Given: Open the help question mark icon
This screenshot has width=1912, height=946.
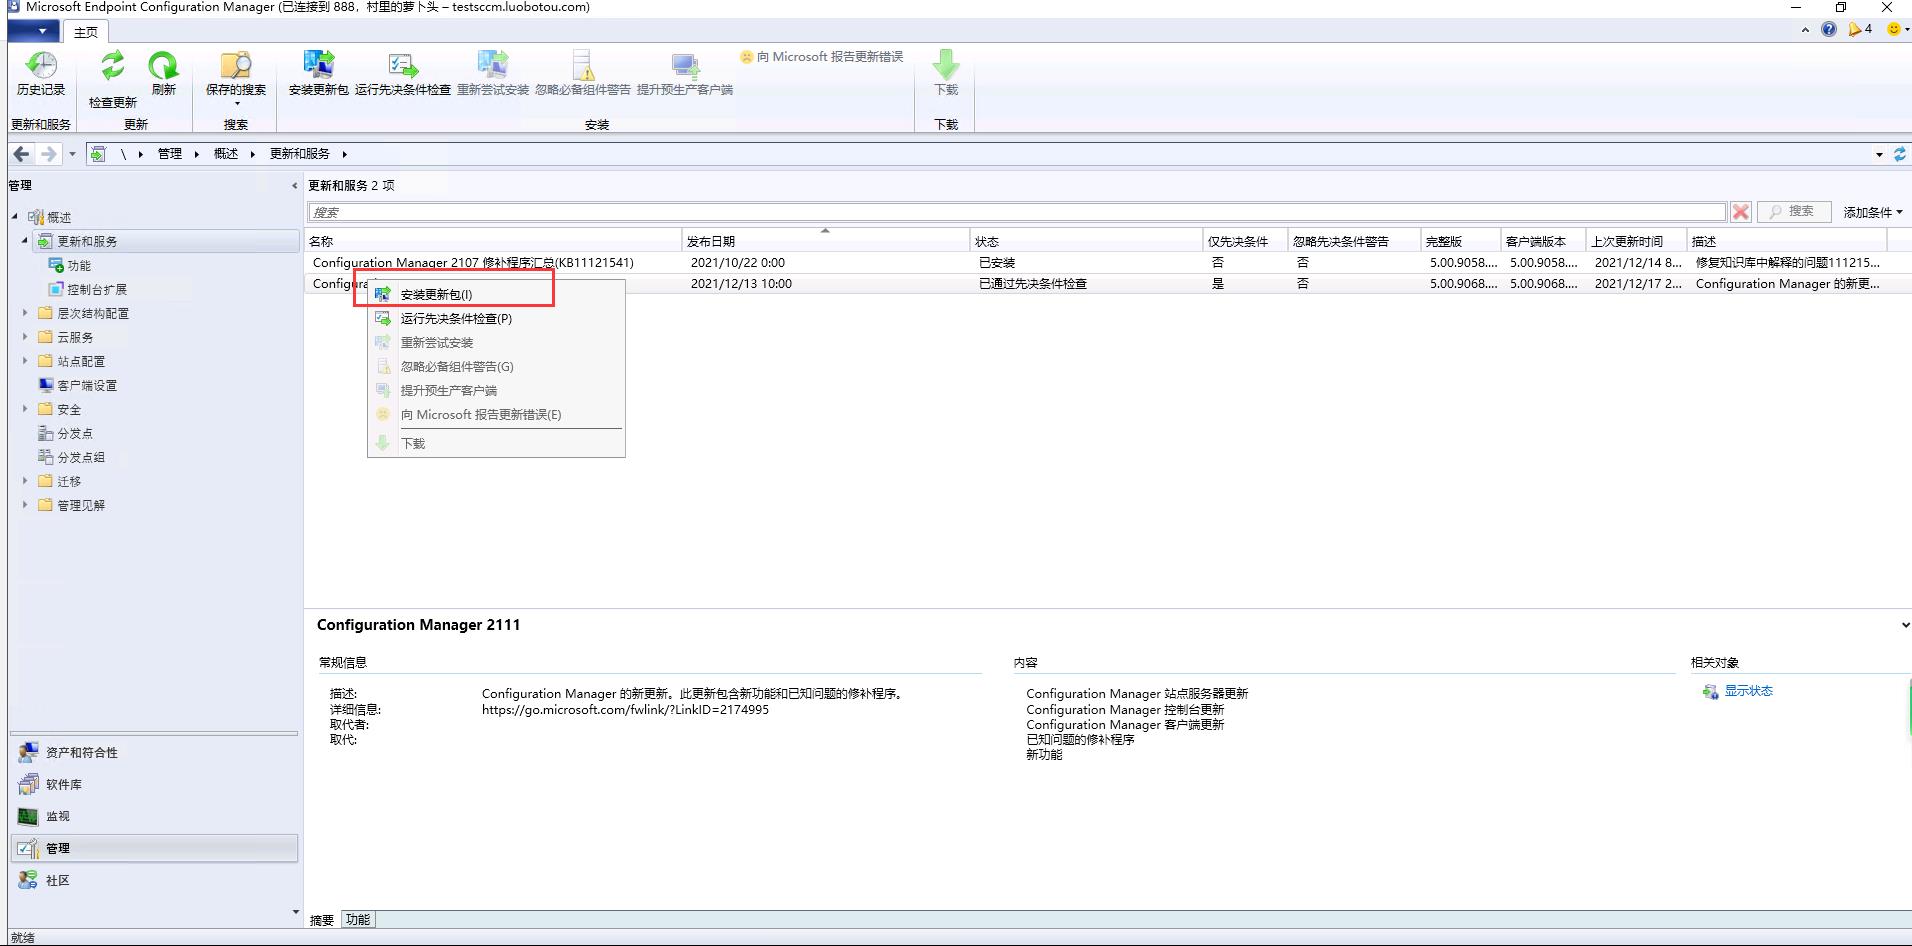Looking at the screenshot, I should [x=1828, y=29].
